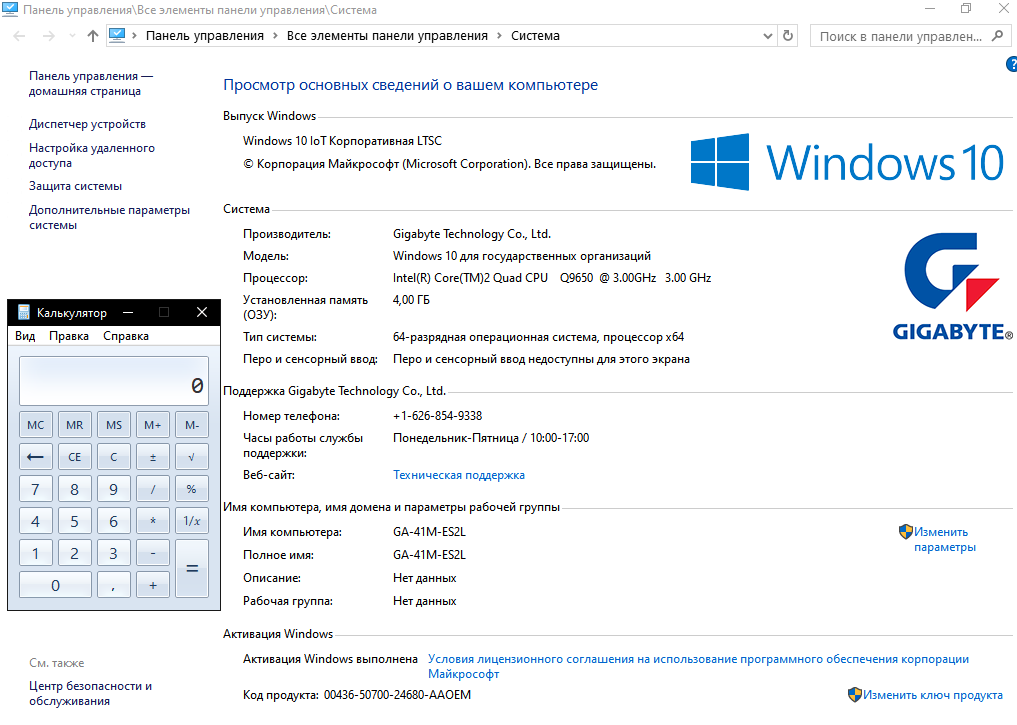
Task: Click the search magnifier icon
Action: click(998, 36)
